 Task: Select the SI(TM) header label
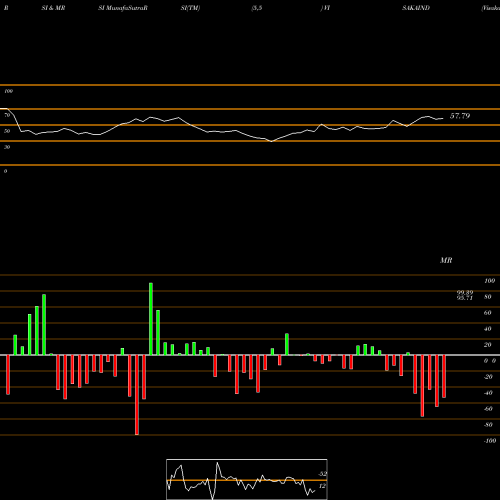click(190, 8)
